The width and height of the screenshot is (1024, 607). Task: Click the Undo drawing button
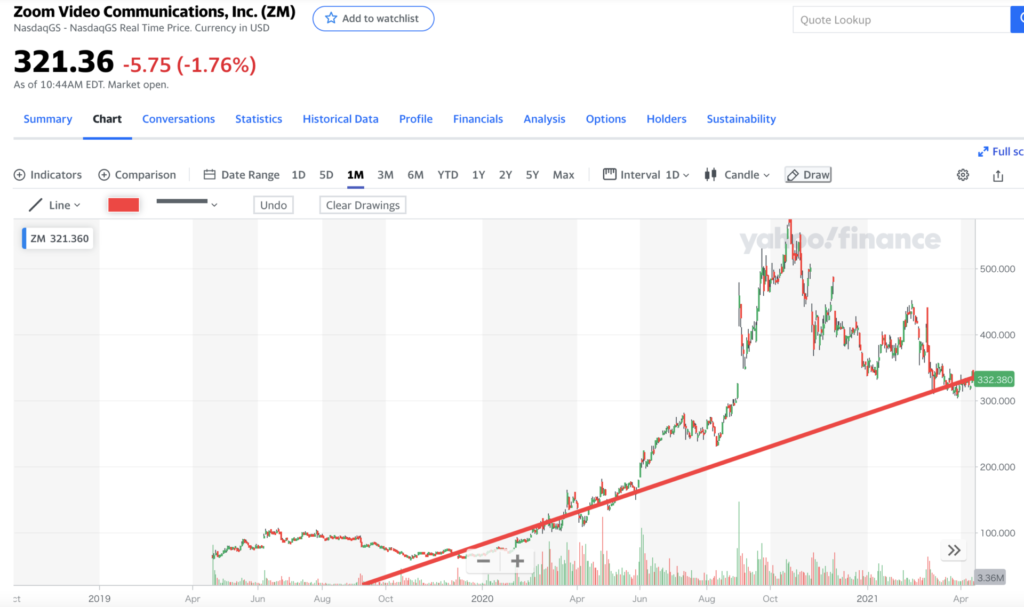tap(273, 205)
